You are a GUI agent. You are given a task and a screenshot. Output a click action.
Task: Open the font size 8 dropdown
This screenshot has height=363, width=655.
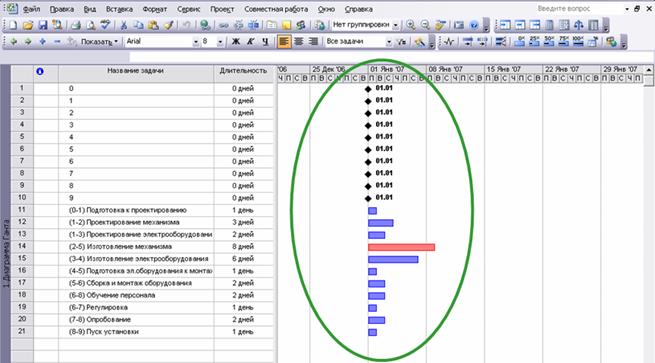coord(220,41)
